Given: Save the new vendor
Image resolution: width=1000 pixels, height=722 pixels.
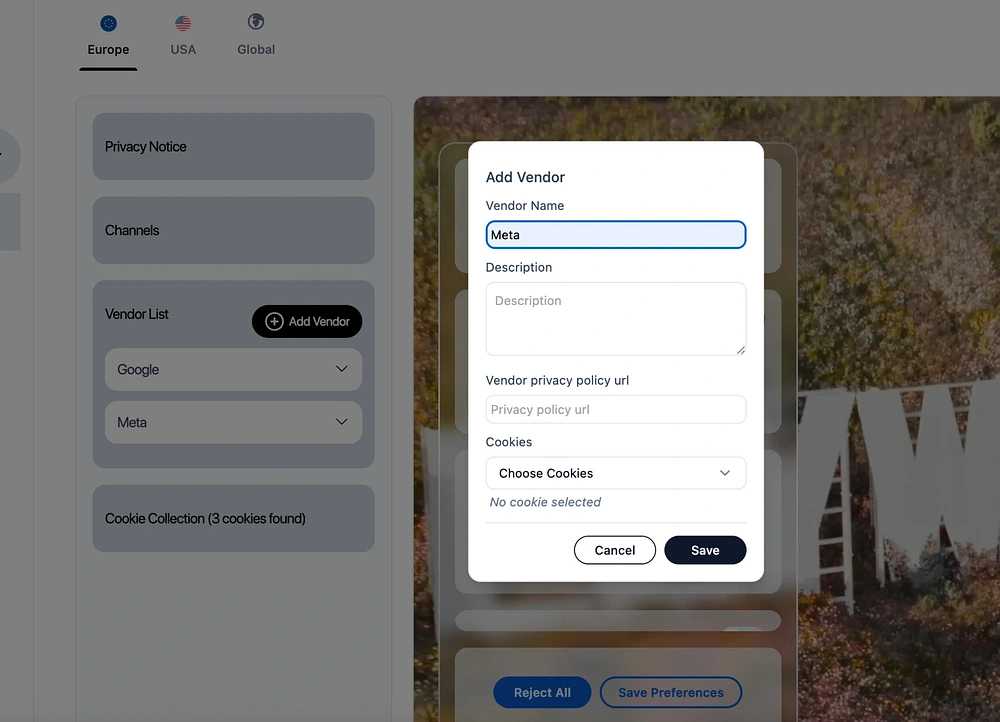Looking at the screenshot, I should click(x=705, y=550).
